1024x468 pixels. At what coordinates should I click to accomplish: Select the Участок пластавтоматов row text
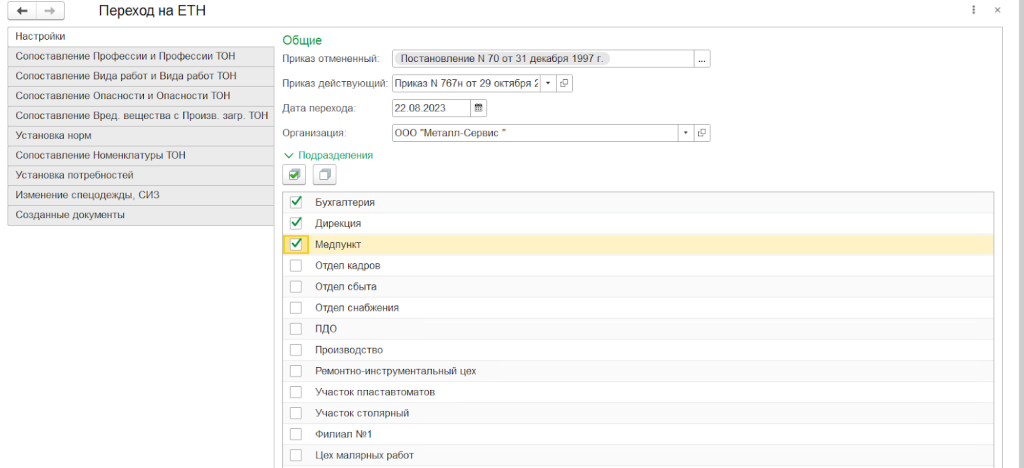pos(375,392)
